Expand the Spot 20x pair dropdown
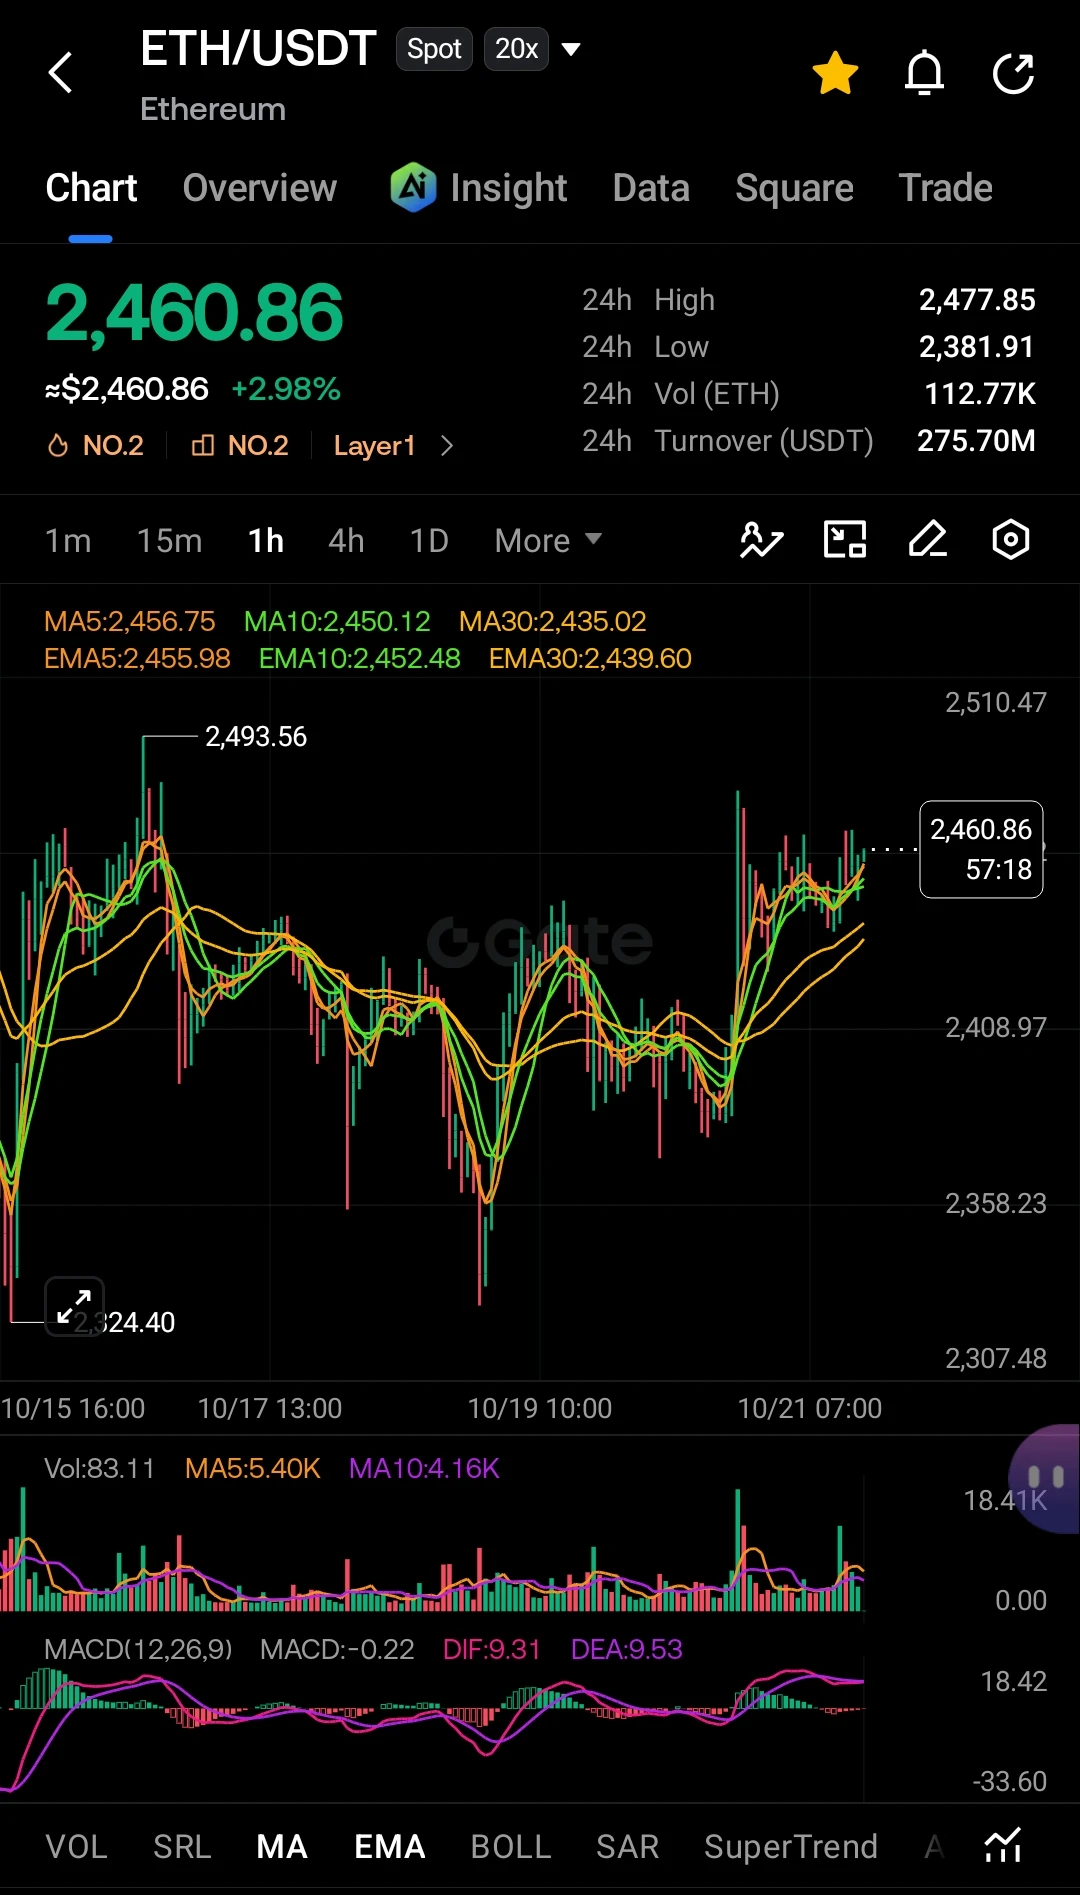The height and width of the screenshot is (1895, 1080). (571, 49)
